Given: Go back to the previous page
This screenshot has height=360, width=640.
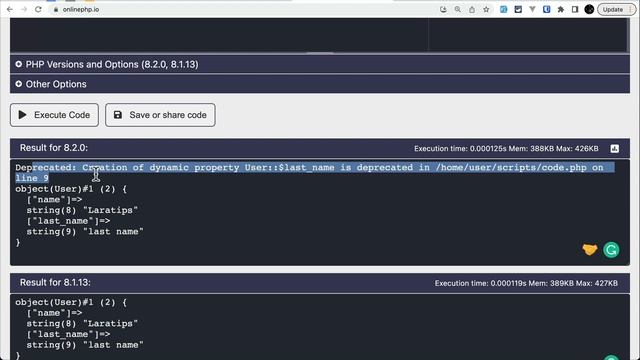Looking at the screenshot, I should coord(10,9).
